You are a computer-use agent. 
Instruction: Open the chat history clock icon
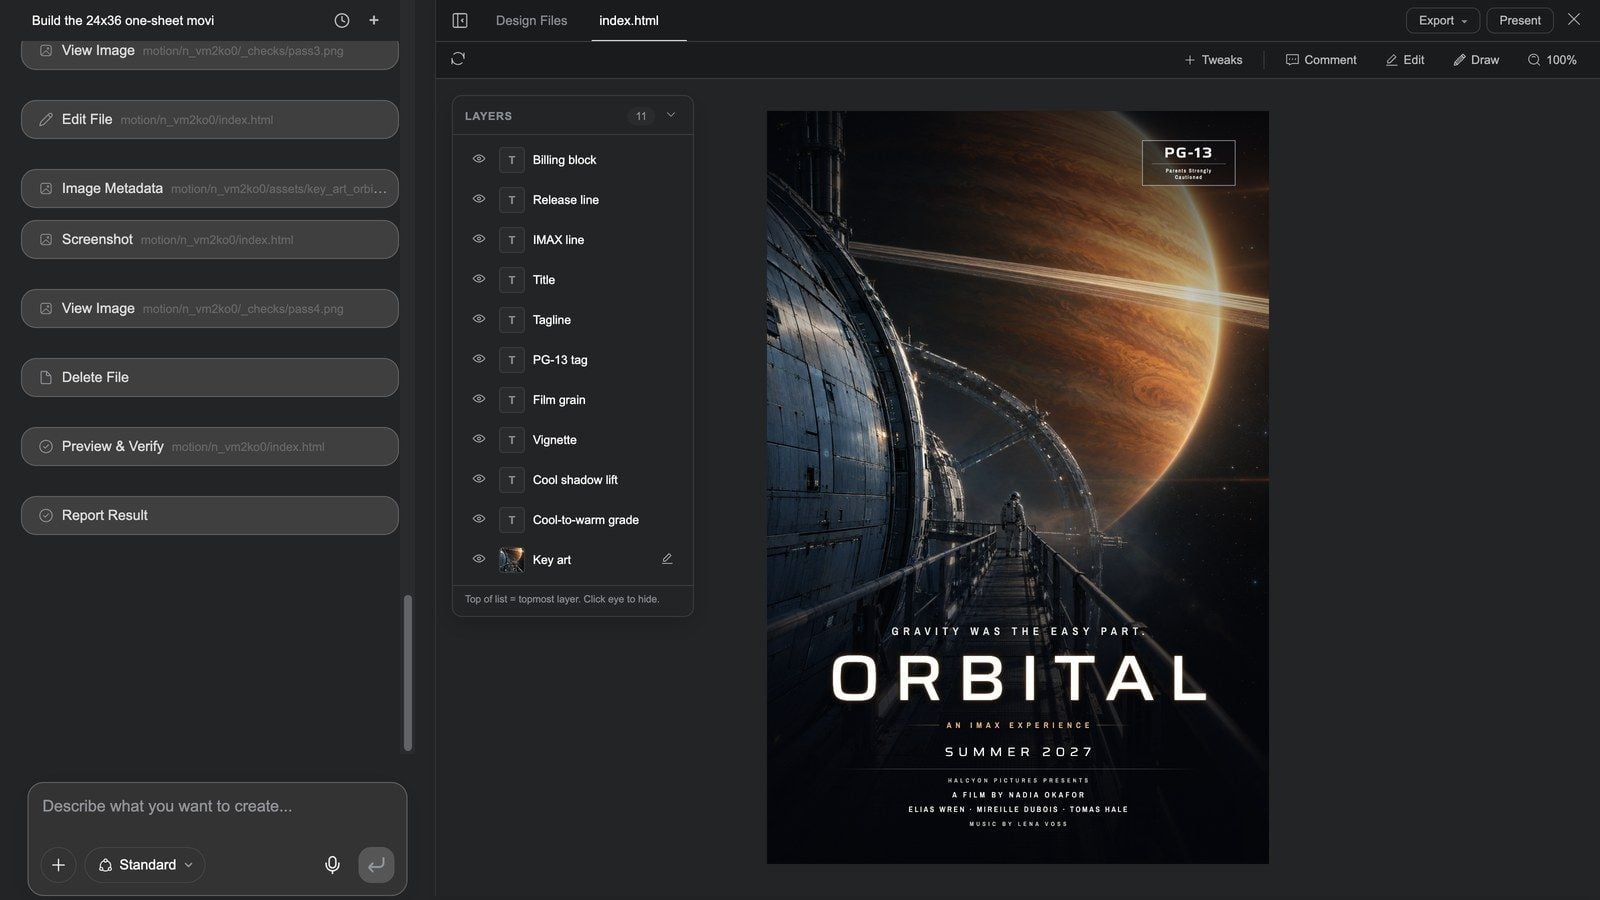point(342,20)
